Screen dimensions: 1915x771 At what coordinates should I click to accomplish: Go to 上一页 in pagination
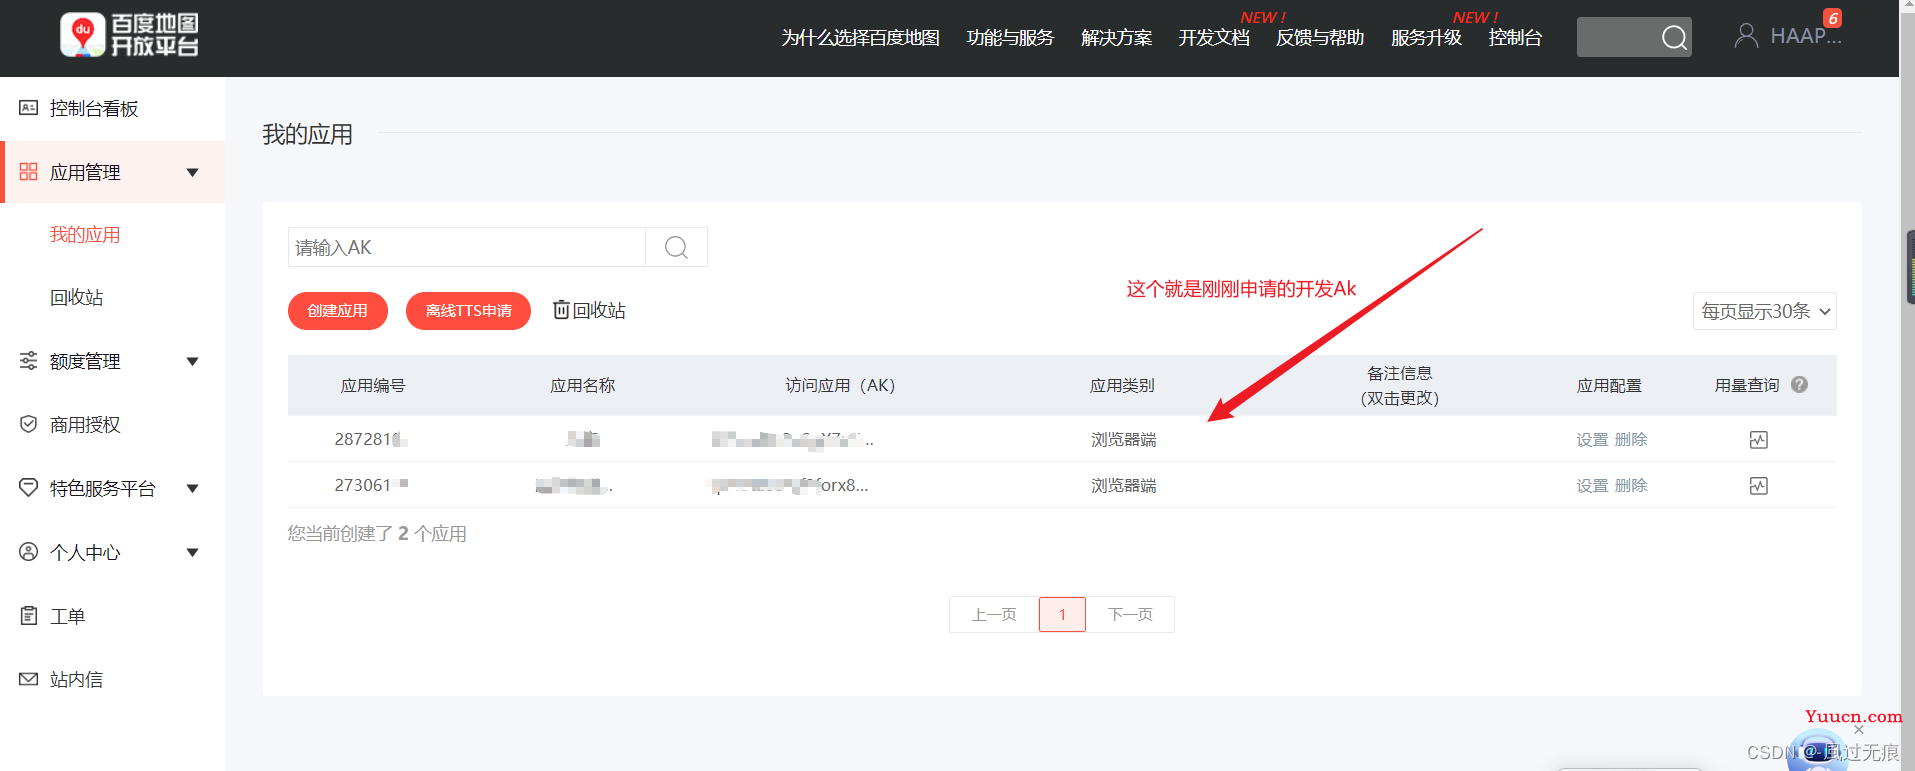pos(994,614)
